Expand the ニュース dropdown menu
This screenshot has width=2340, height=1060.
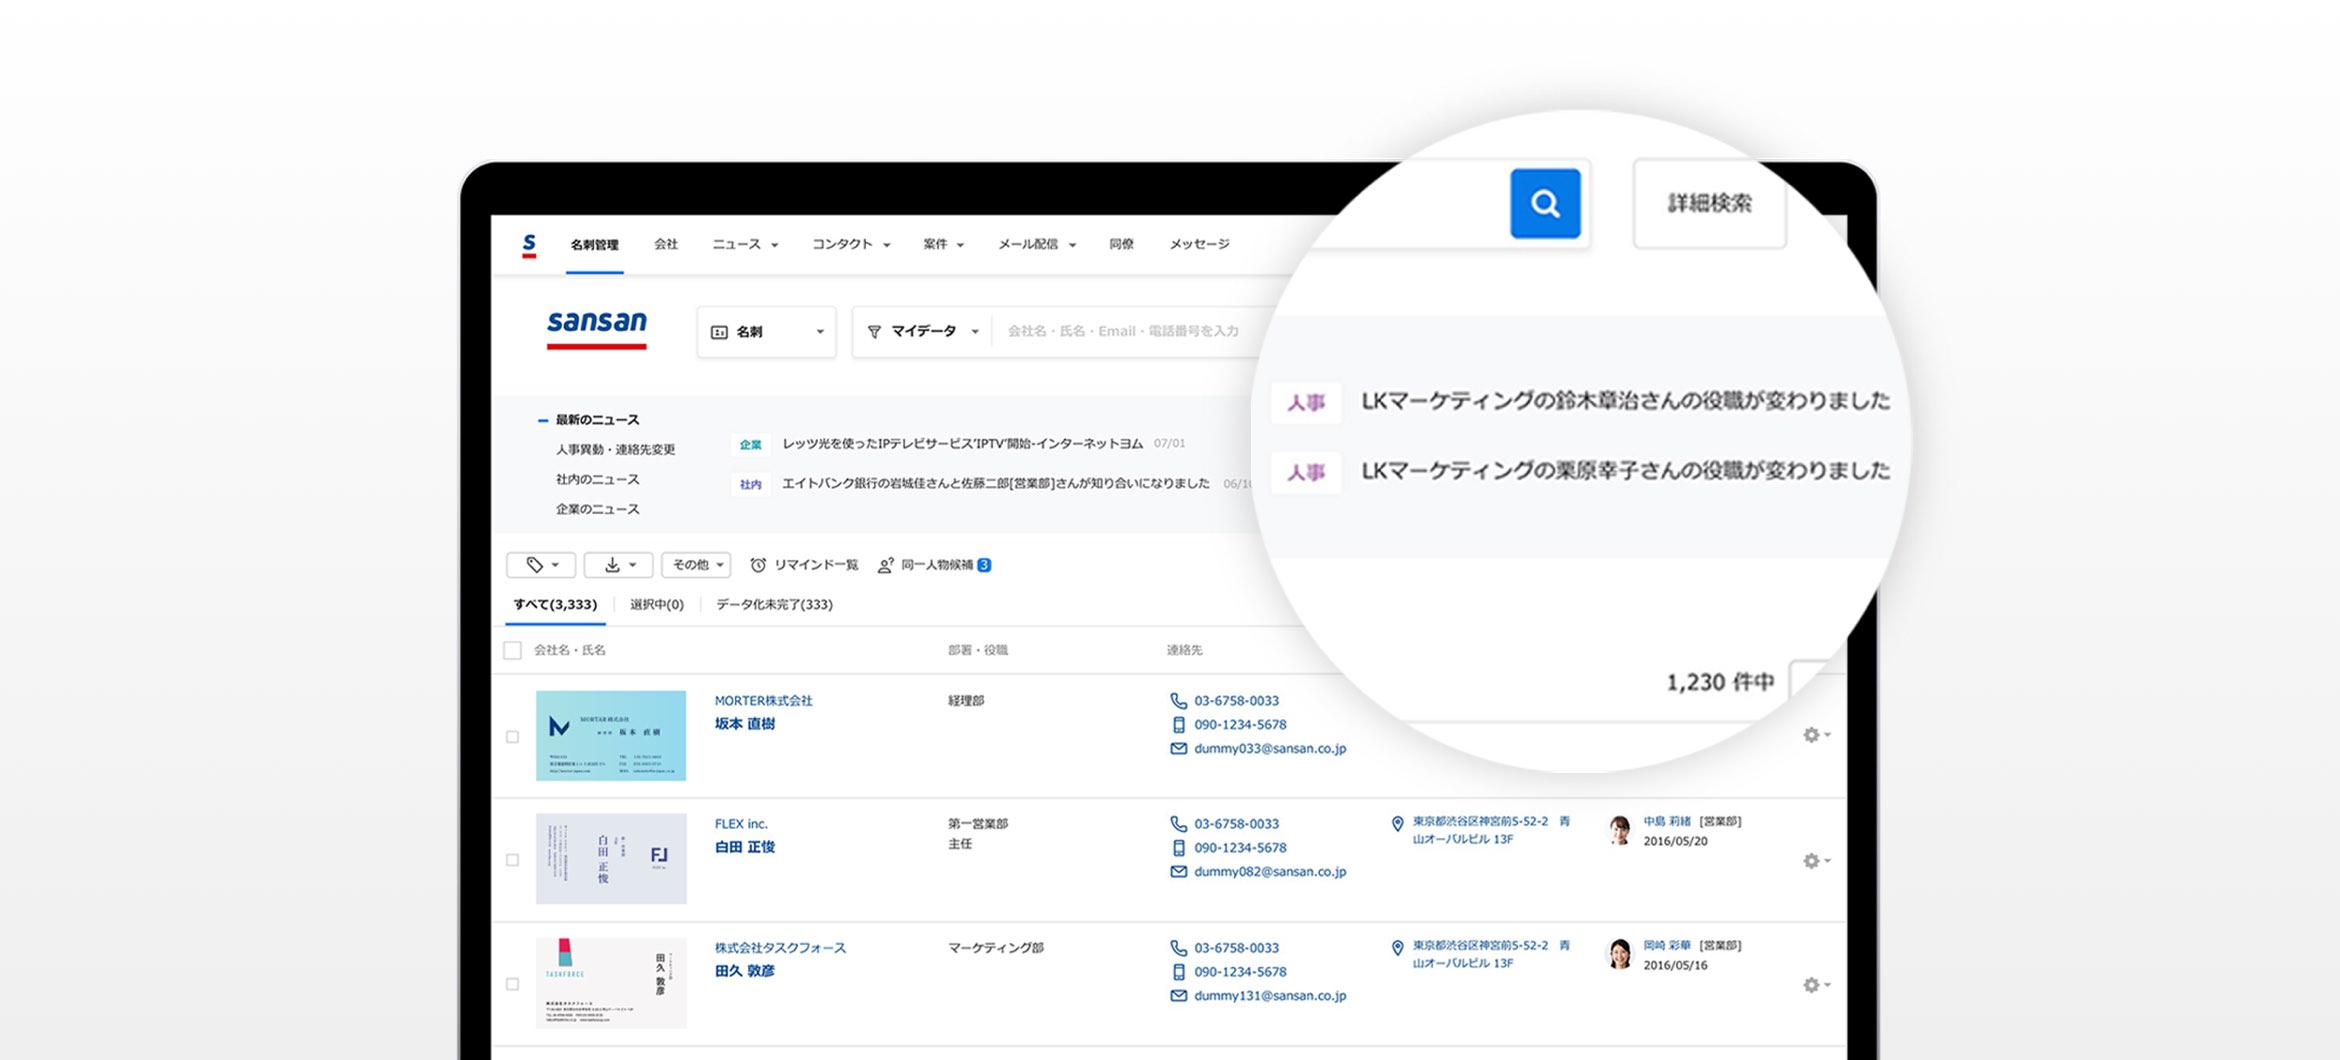tap(745, 244)
